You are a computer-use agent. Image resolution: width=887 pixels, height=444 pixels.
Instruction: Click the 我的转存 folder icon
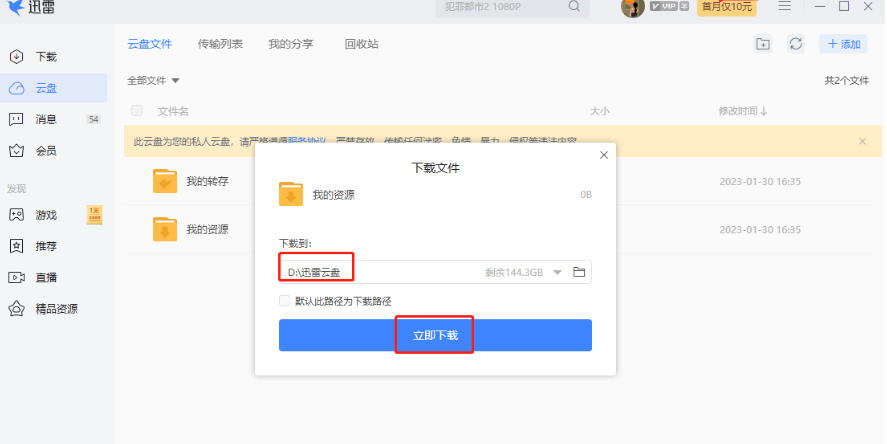pyautogui.click(x=165, y=181)
